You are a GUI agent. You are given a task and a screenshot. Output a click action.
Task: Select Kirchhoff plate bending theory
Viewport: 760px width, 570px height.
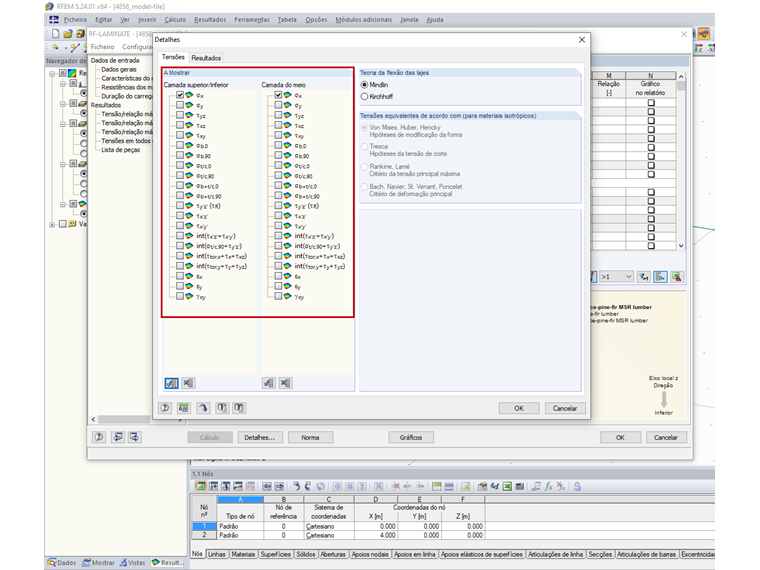(x=364, y=96)
